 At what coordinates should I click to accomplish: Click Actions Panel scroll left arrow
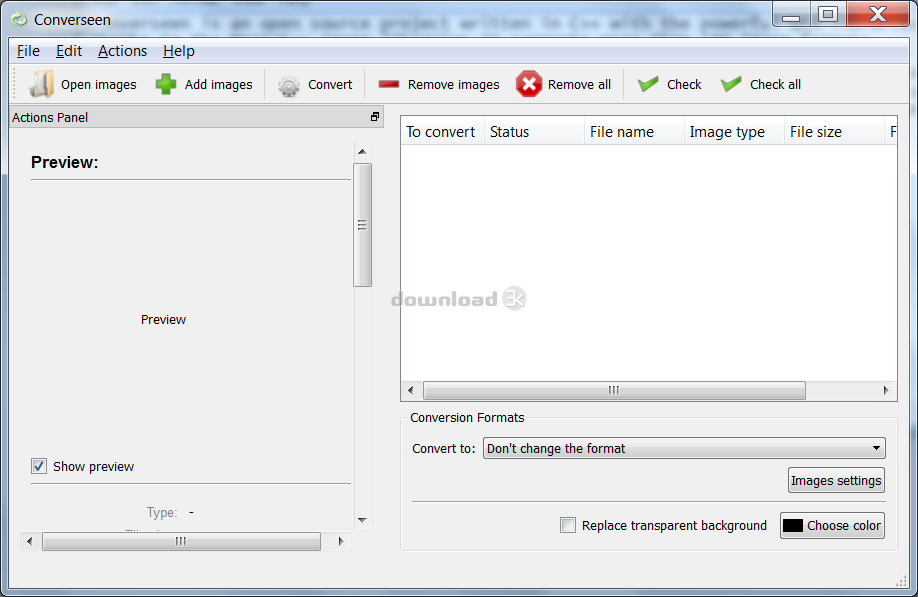coord(30,541)
